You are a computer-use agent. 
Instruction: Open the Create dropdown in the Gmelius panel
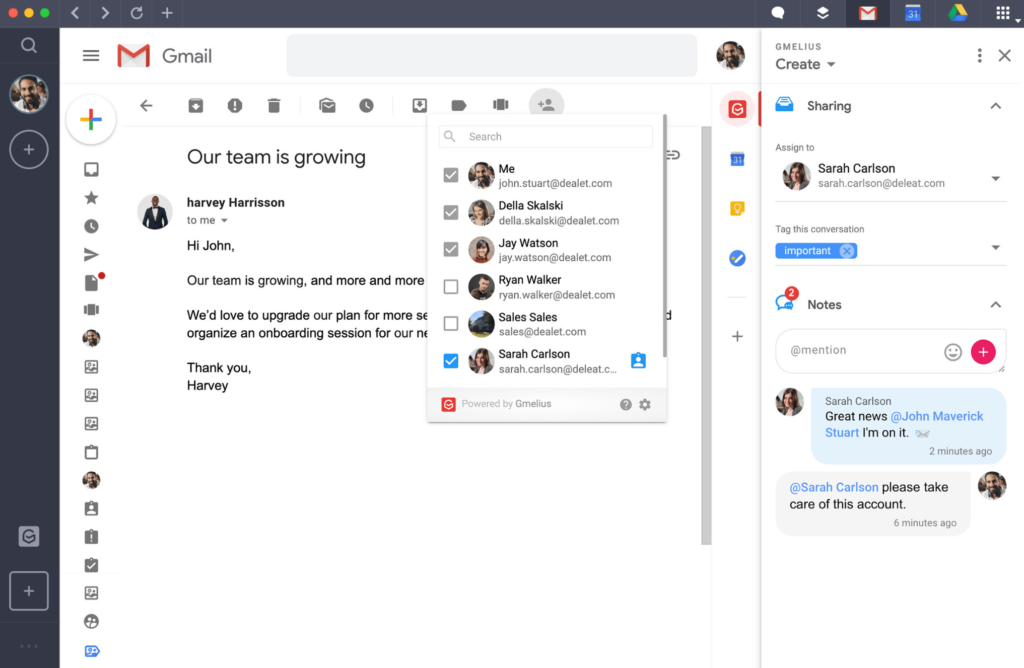point(806,64)
